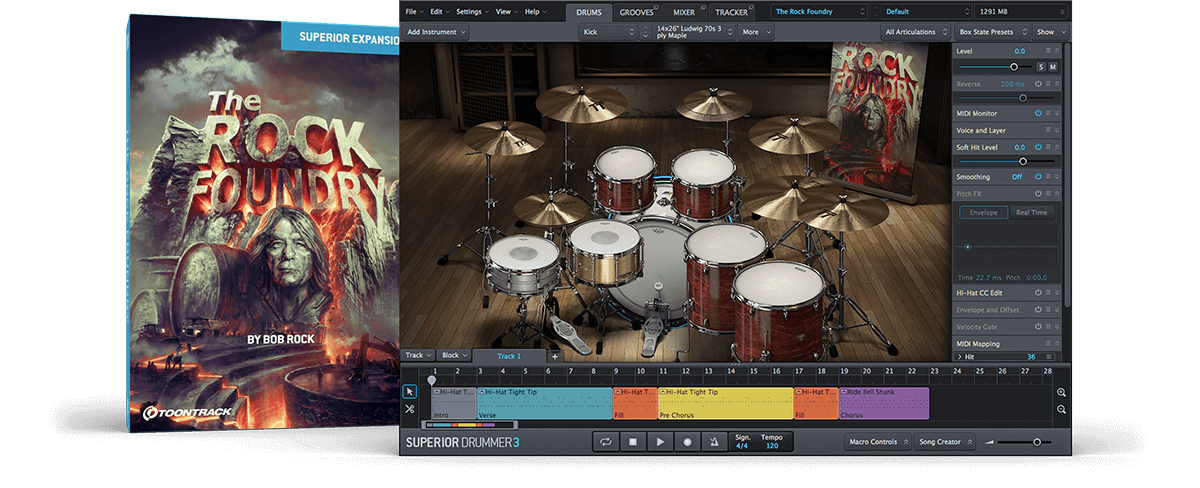The image size is (1200, 488).
Task: Select the Track 1 tab
Action: pyautogui.click(x=509, y=356)
